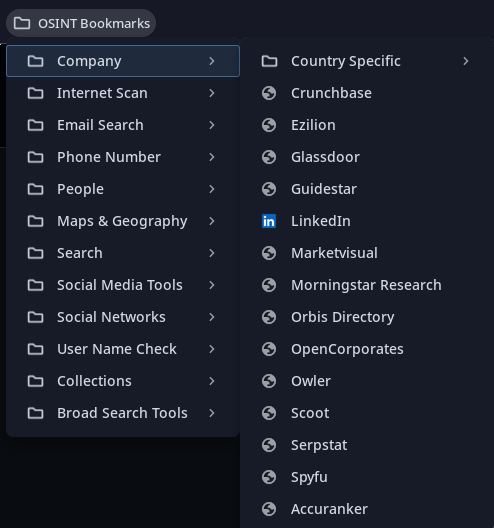494x528 pixels.
Task: Click the LinkedIn logo icon
Action: coord(269,221)
